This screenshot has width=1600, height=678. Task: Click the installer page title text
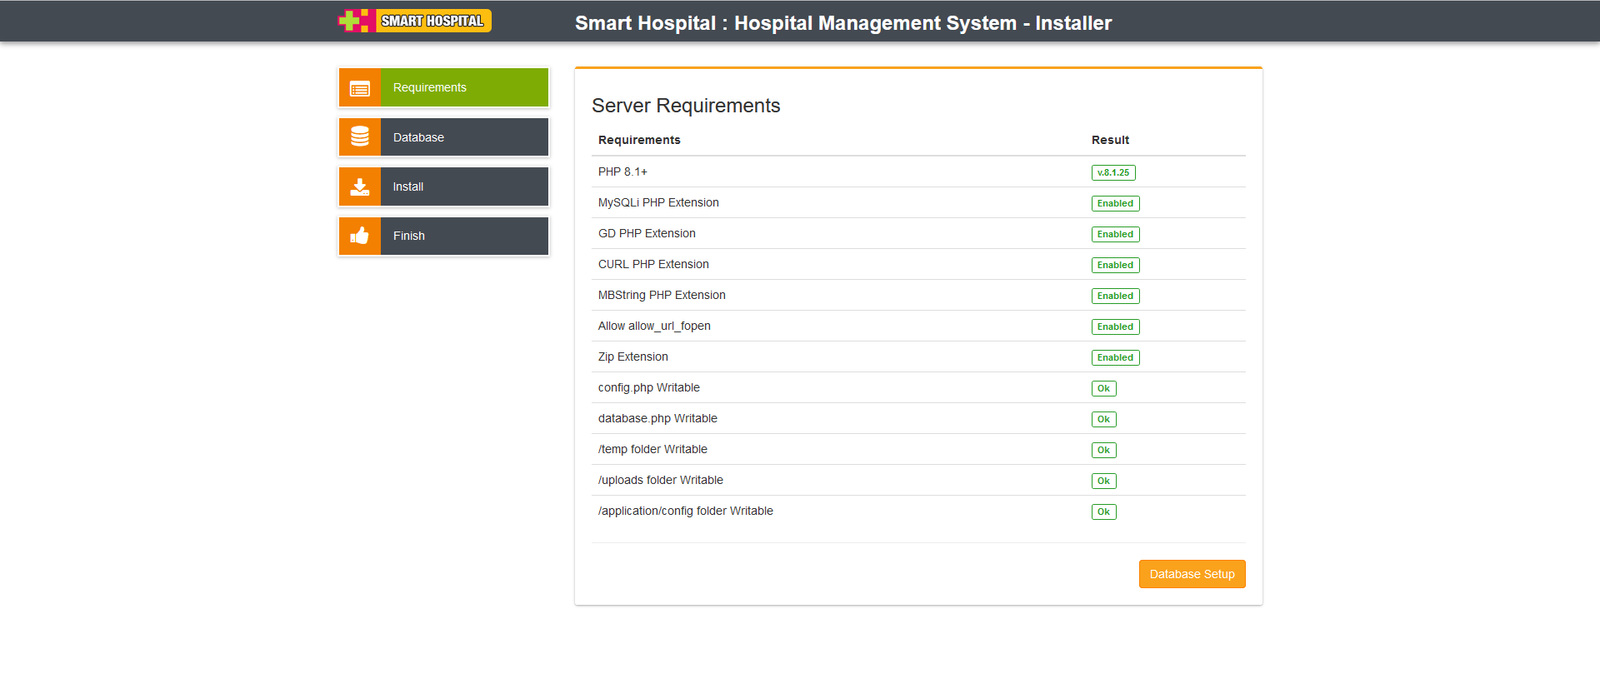coord(843,23)
